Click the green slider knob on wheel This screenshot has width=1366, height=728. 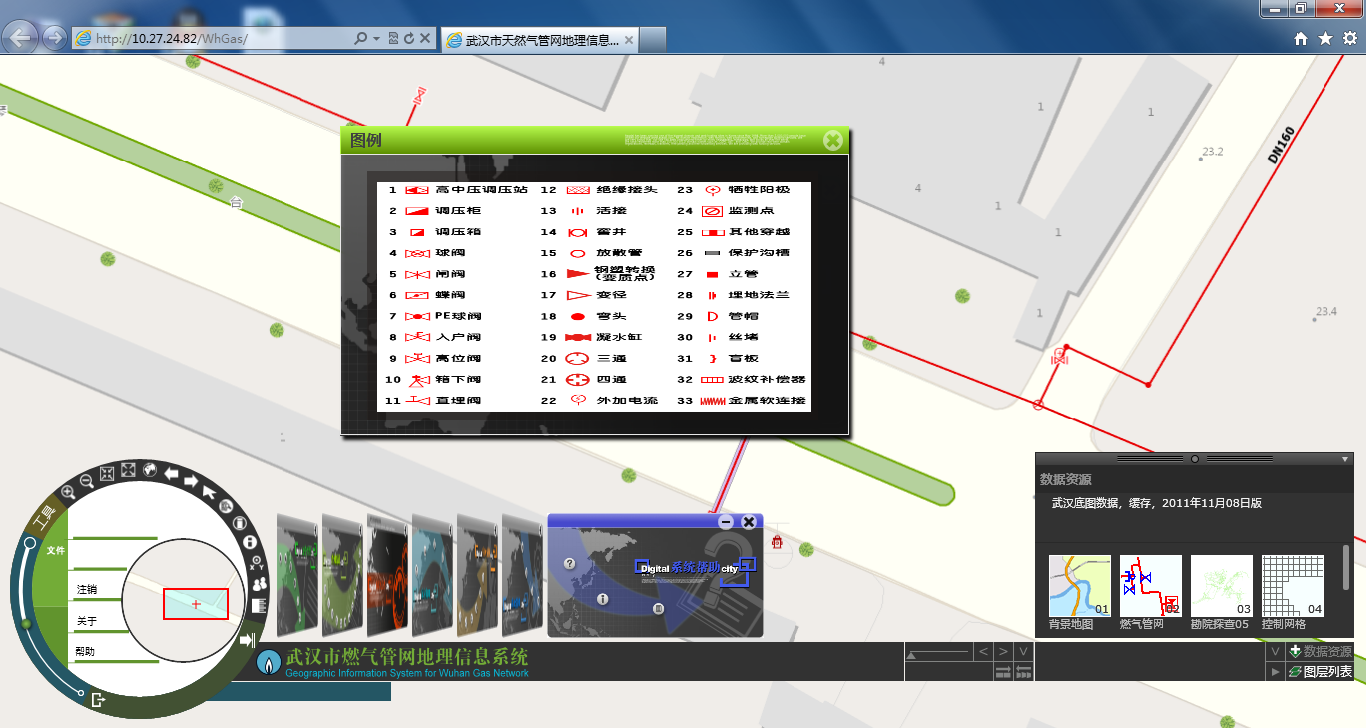point(27,624)
